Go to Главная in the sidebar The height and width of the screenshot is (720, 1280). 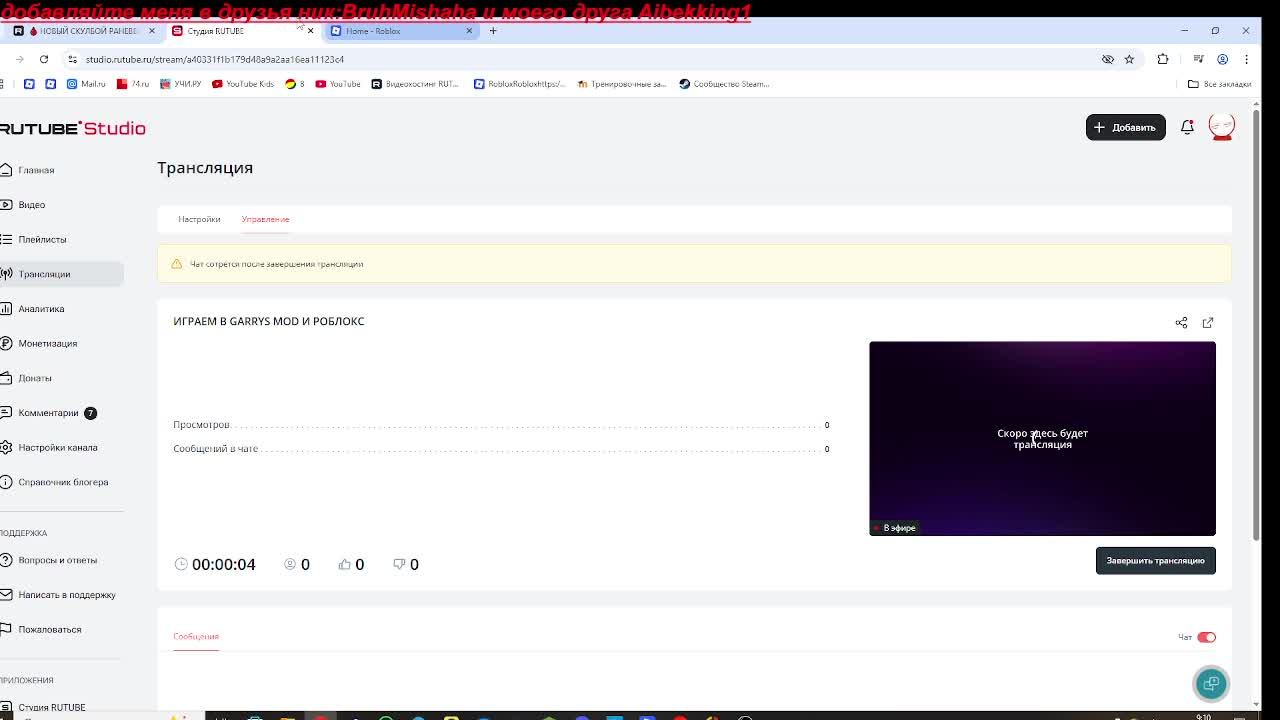[36, 170]
